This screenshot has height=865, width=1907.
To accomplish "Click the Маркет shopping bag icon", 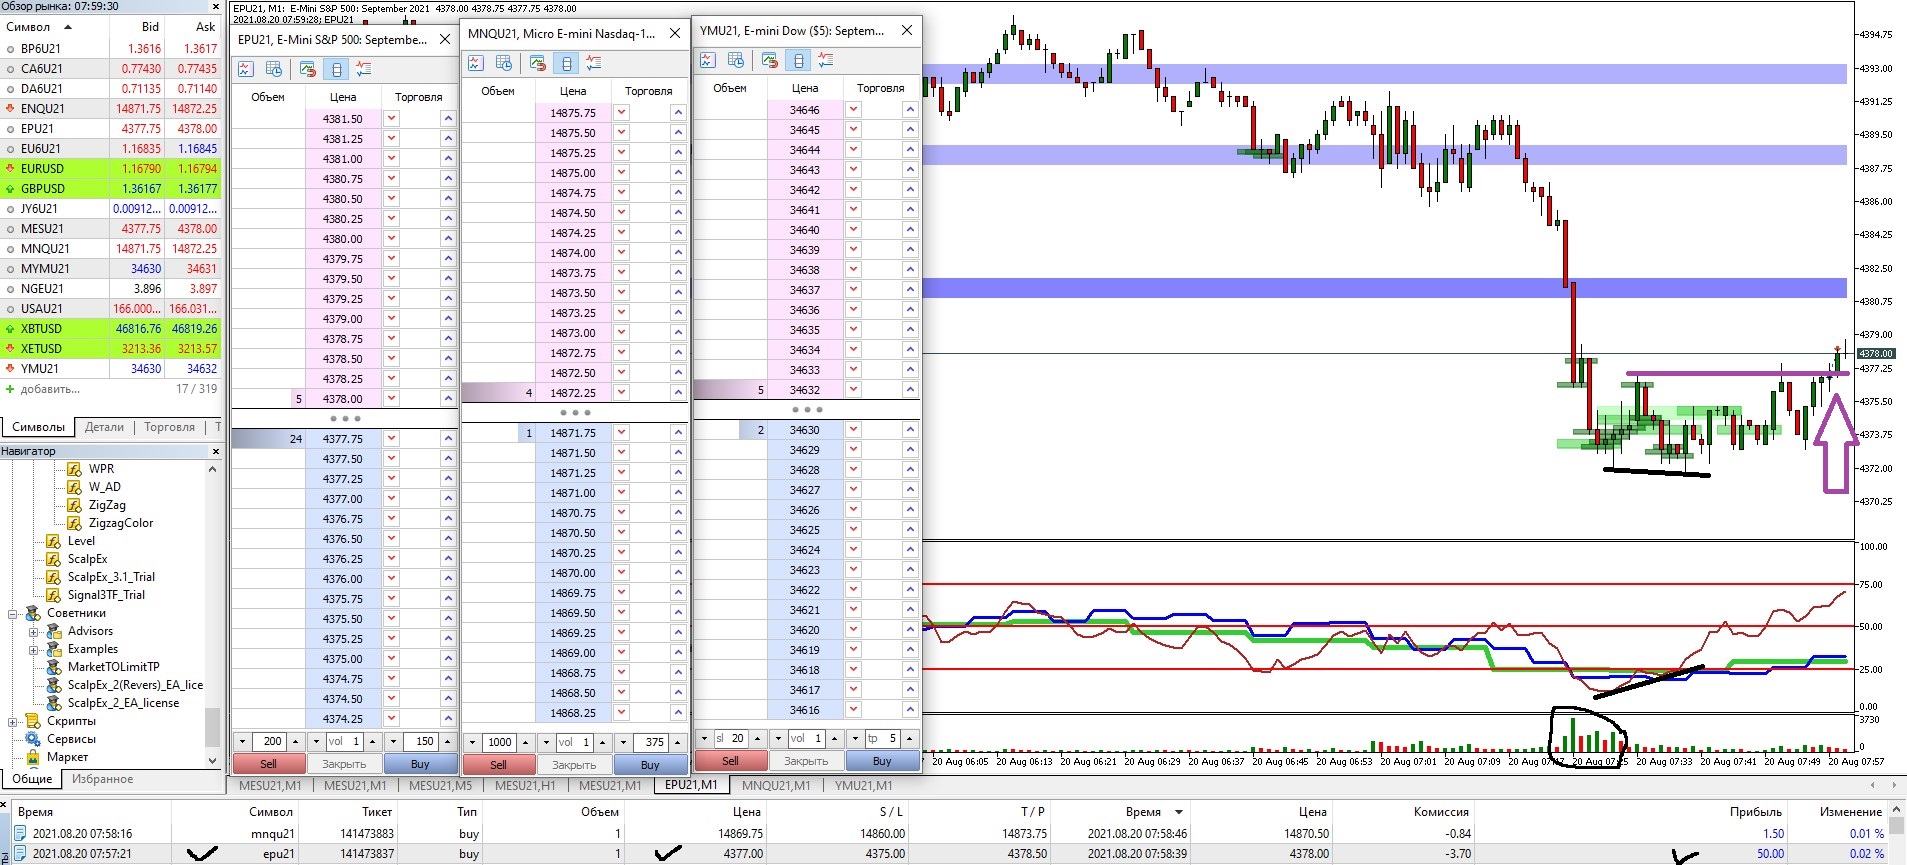I will click(32, 757).
